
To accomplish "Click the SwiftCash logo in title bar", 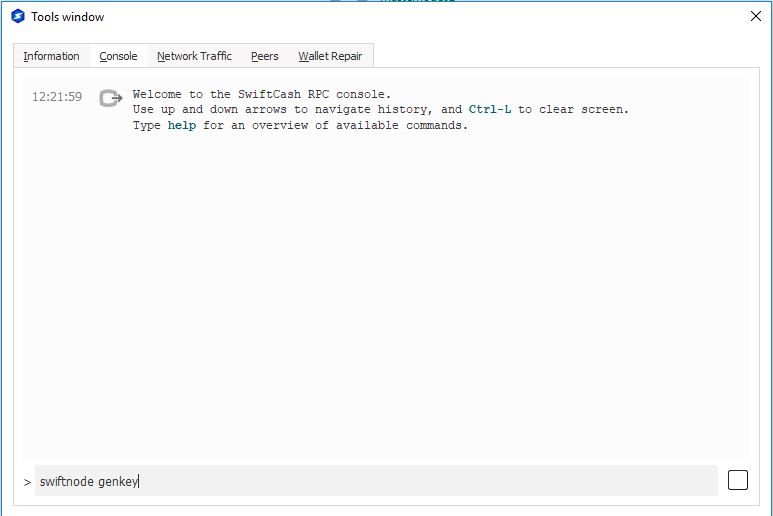I will click(18, 16).
